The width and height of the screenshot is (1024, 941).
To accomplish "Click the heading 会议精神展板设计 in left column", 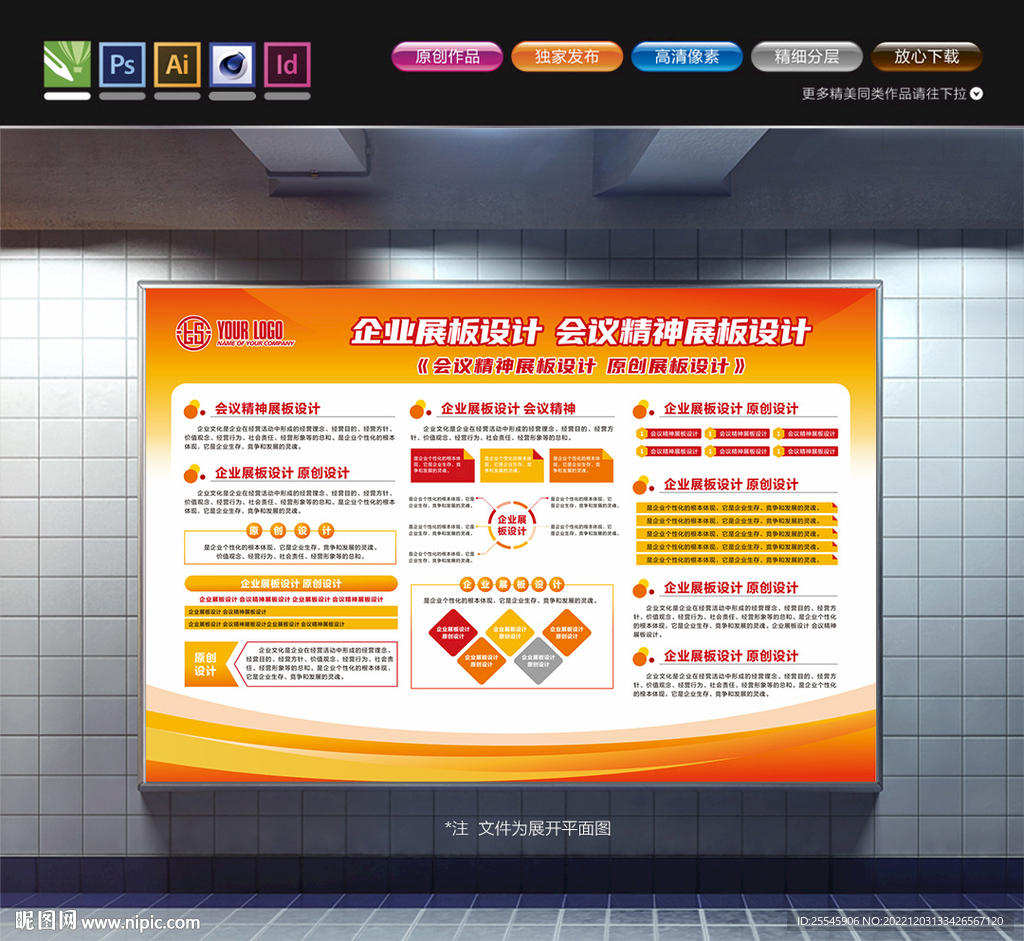I will point(267,409).
